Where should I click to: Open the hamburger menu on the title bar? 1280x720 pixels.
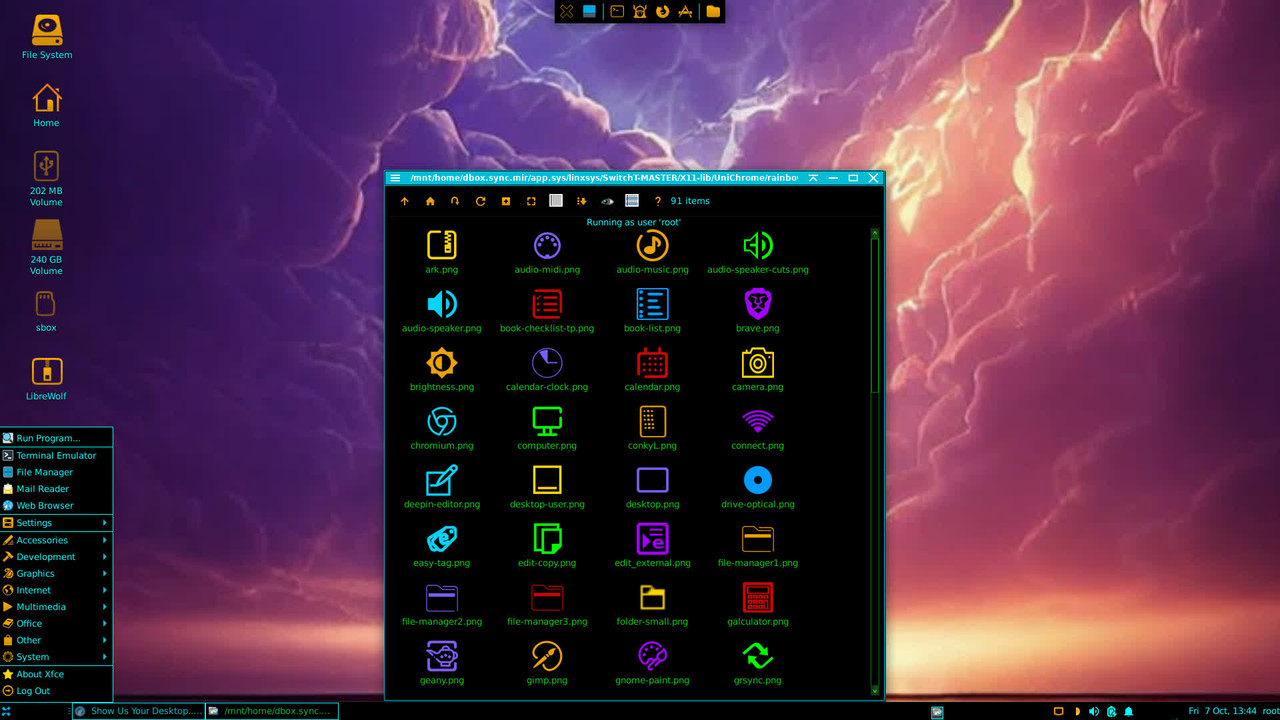pos(395,177)
